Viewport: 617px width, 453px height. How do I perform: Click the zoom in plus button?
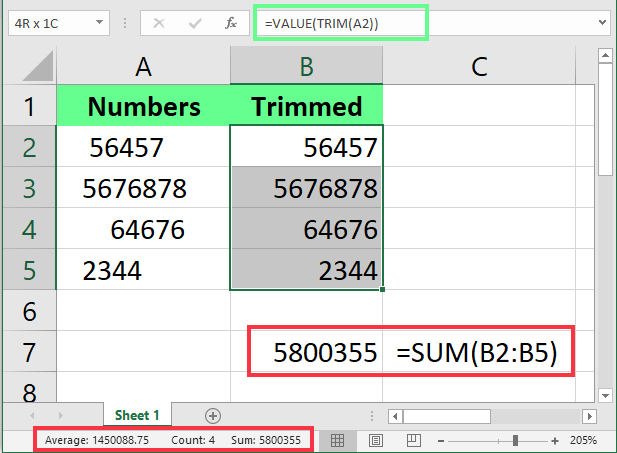pyautogui.click(x=555, y=441)
